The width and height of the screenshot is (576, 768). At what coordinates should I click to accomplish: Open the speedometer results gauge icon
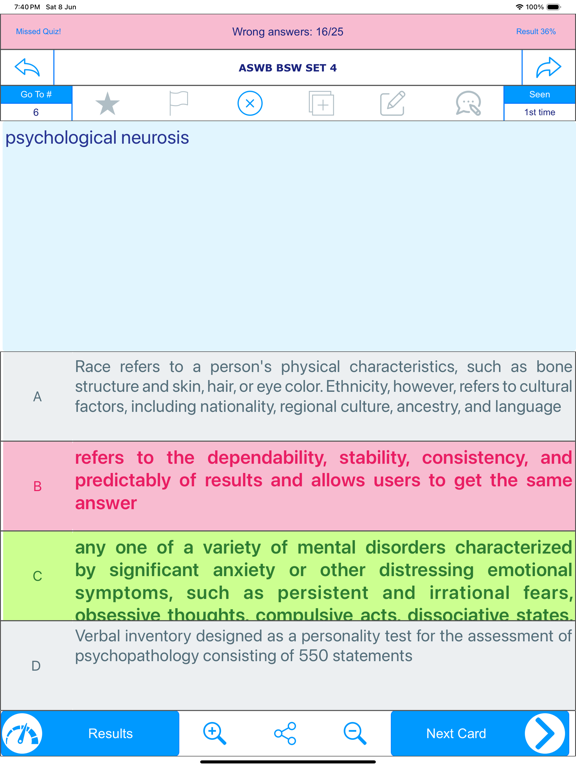pyautogui.click(x=22, y=733)
